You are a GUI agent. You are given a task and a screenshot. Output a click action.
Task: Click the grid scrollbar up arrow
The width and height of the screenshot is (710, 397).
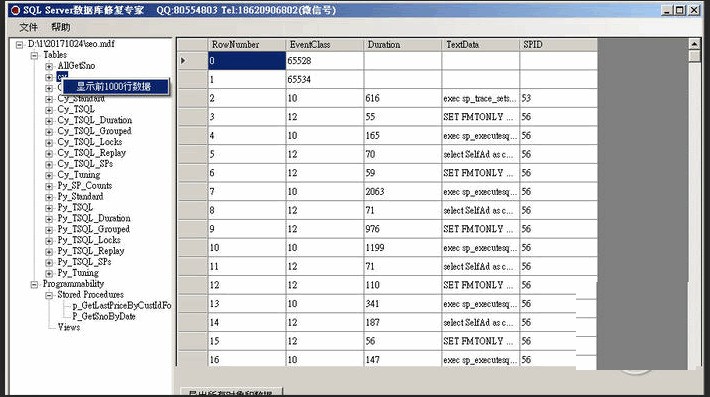pos(694,44)
